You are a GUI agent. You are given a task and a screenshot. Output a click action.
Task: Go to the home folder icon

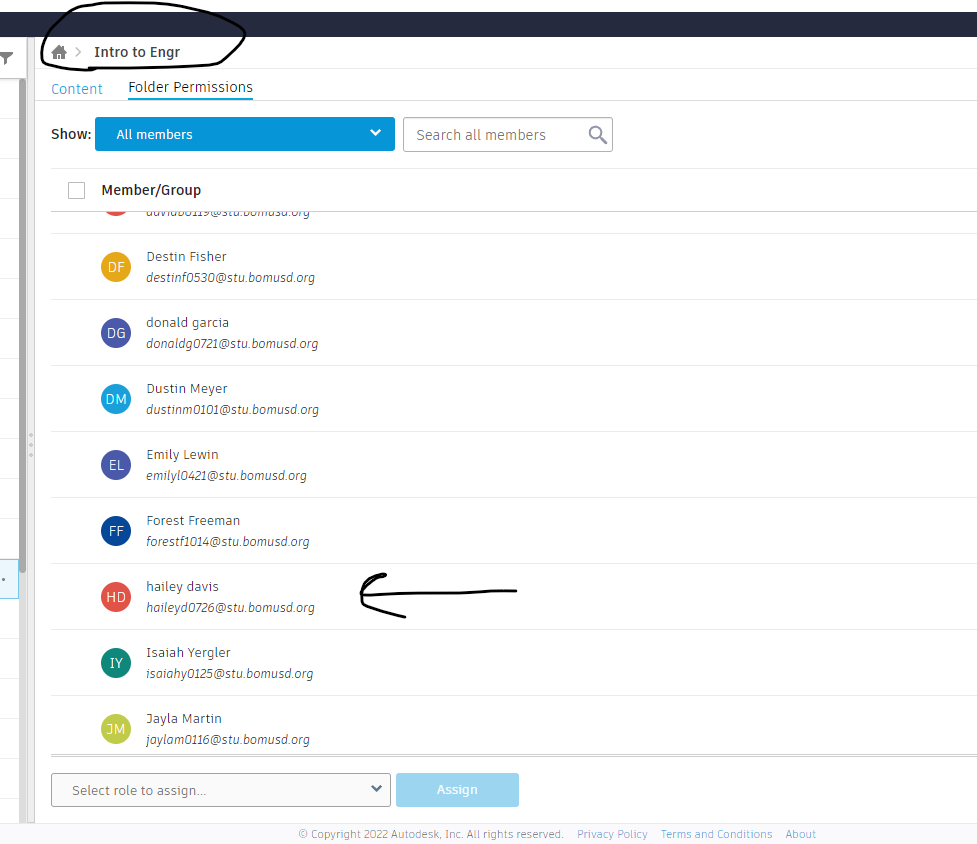coord(59,52)
